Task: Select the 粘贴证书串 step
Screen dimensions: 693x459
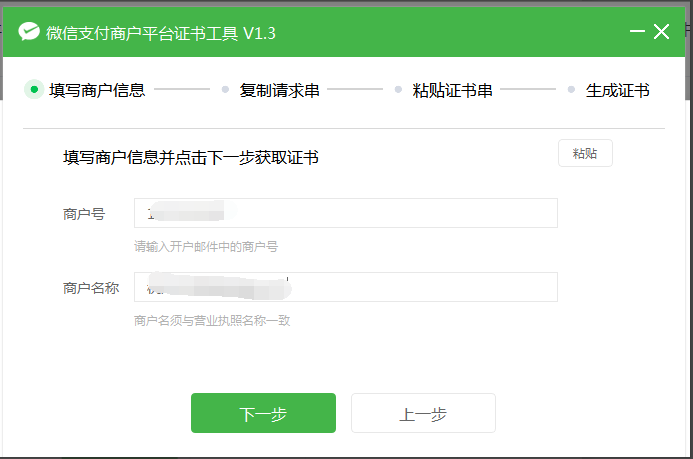Action: 452,90
